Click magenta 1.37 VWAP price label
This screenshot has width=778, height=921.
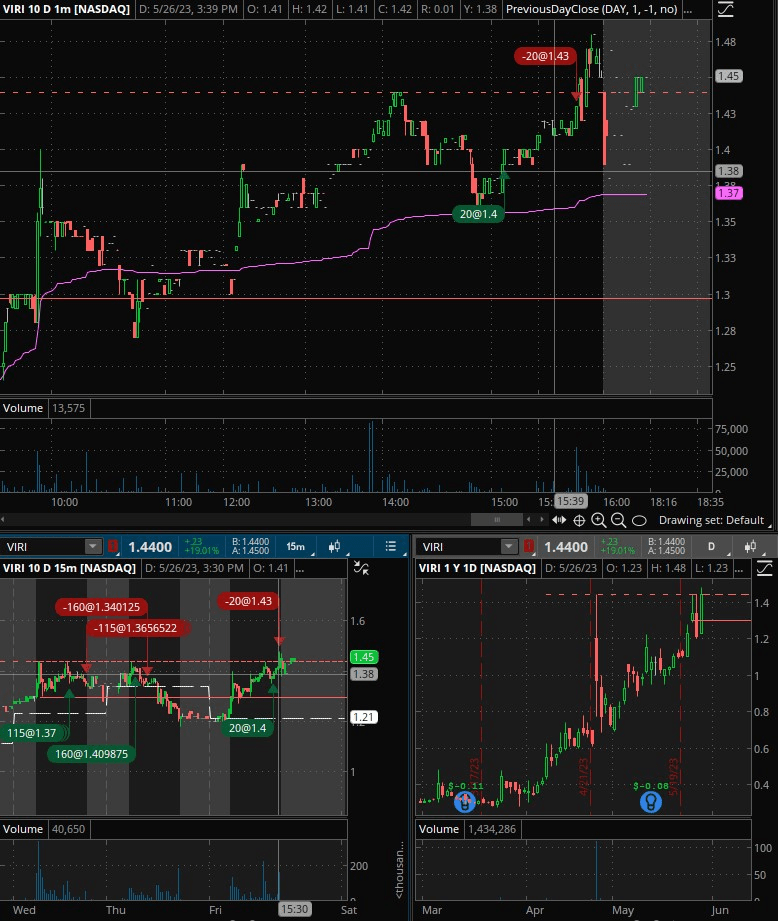point(728,193)
